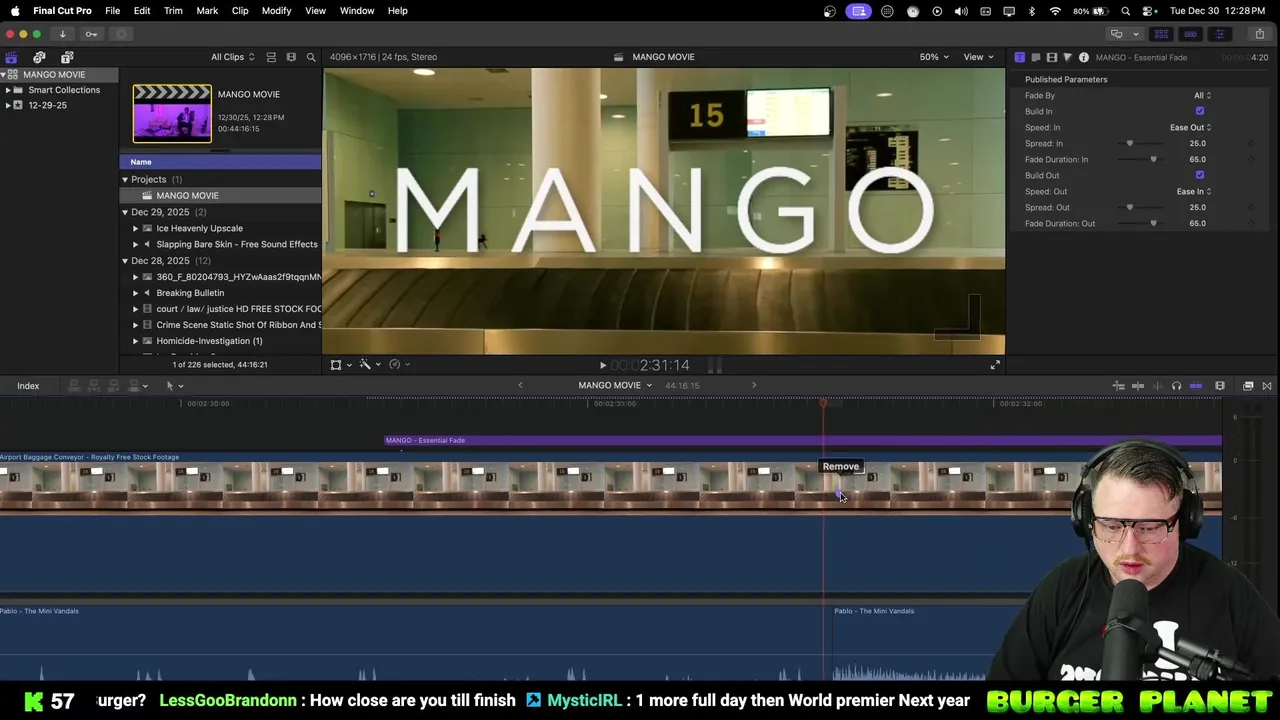Open the Clip menu
The width and height of the screenshot is (1280, 720).
(240, 11)
